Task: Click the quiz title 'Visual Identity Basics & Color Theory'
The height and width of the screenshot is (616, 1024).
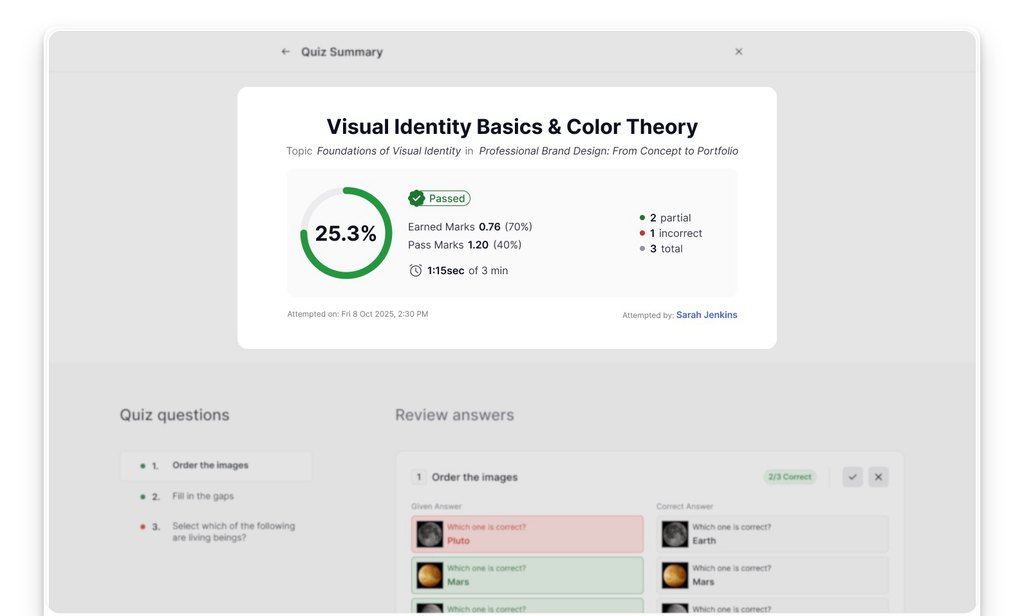Action: click(512, 126)
